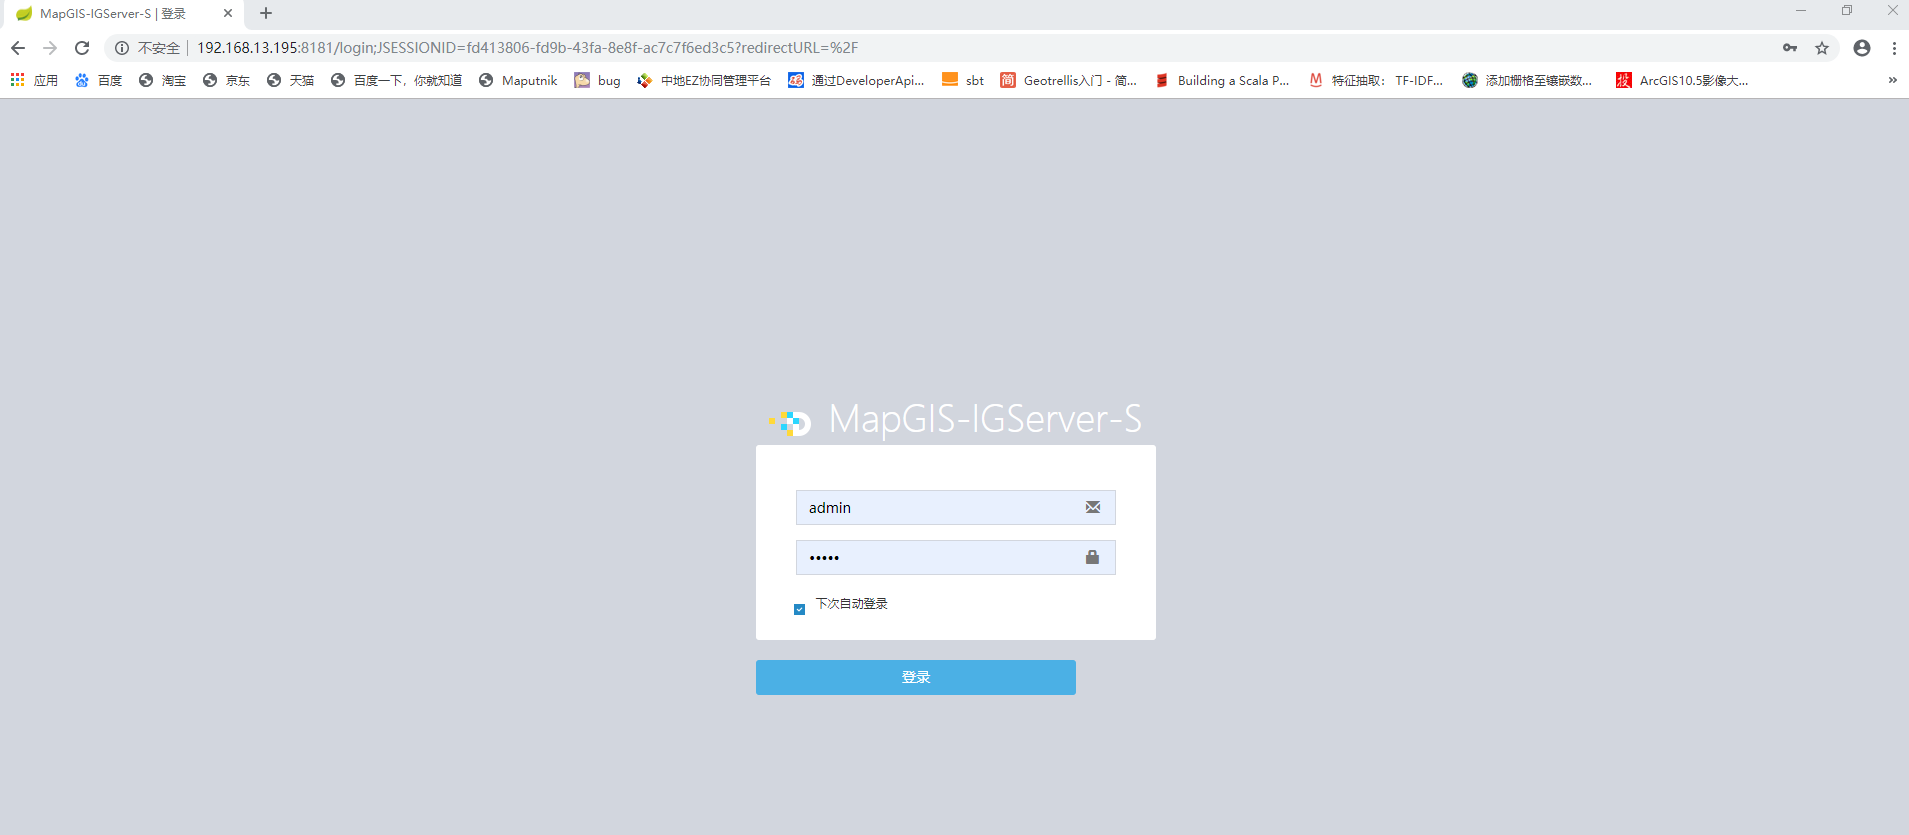Screen dimensions: 1909x835
Task: Go back to the previous page
Action: [x=18, y=48]
